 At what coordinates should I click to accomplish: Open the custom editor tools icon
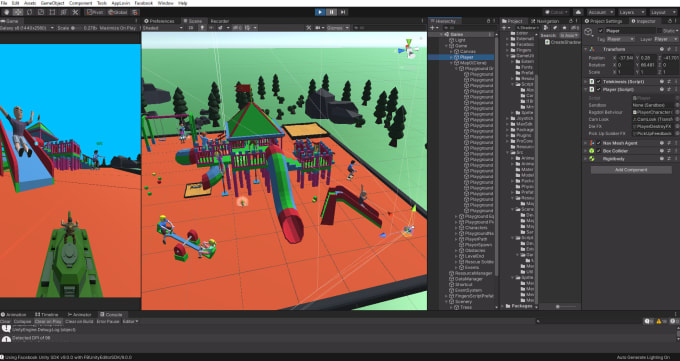pyautogui.click(x=75, y=12)
